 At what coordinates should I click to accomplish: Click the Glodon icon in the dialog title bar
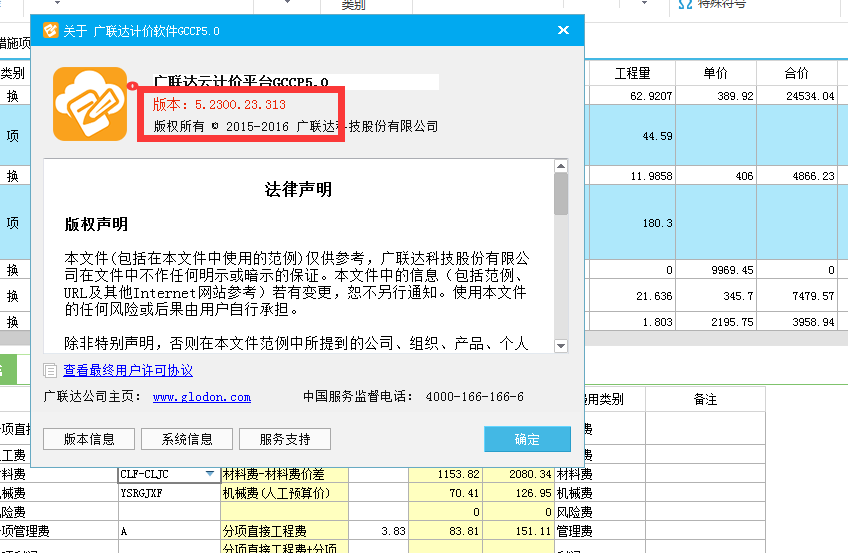click(50, 30)
